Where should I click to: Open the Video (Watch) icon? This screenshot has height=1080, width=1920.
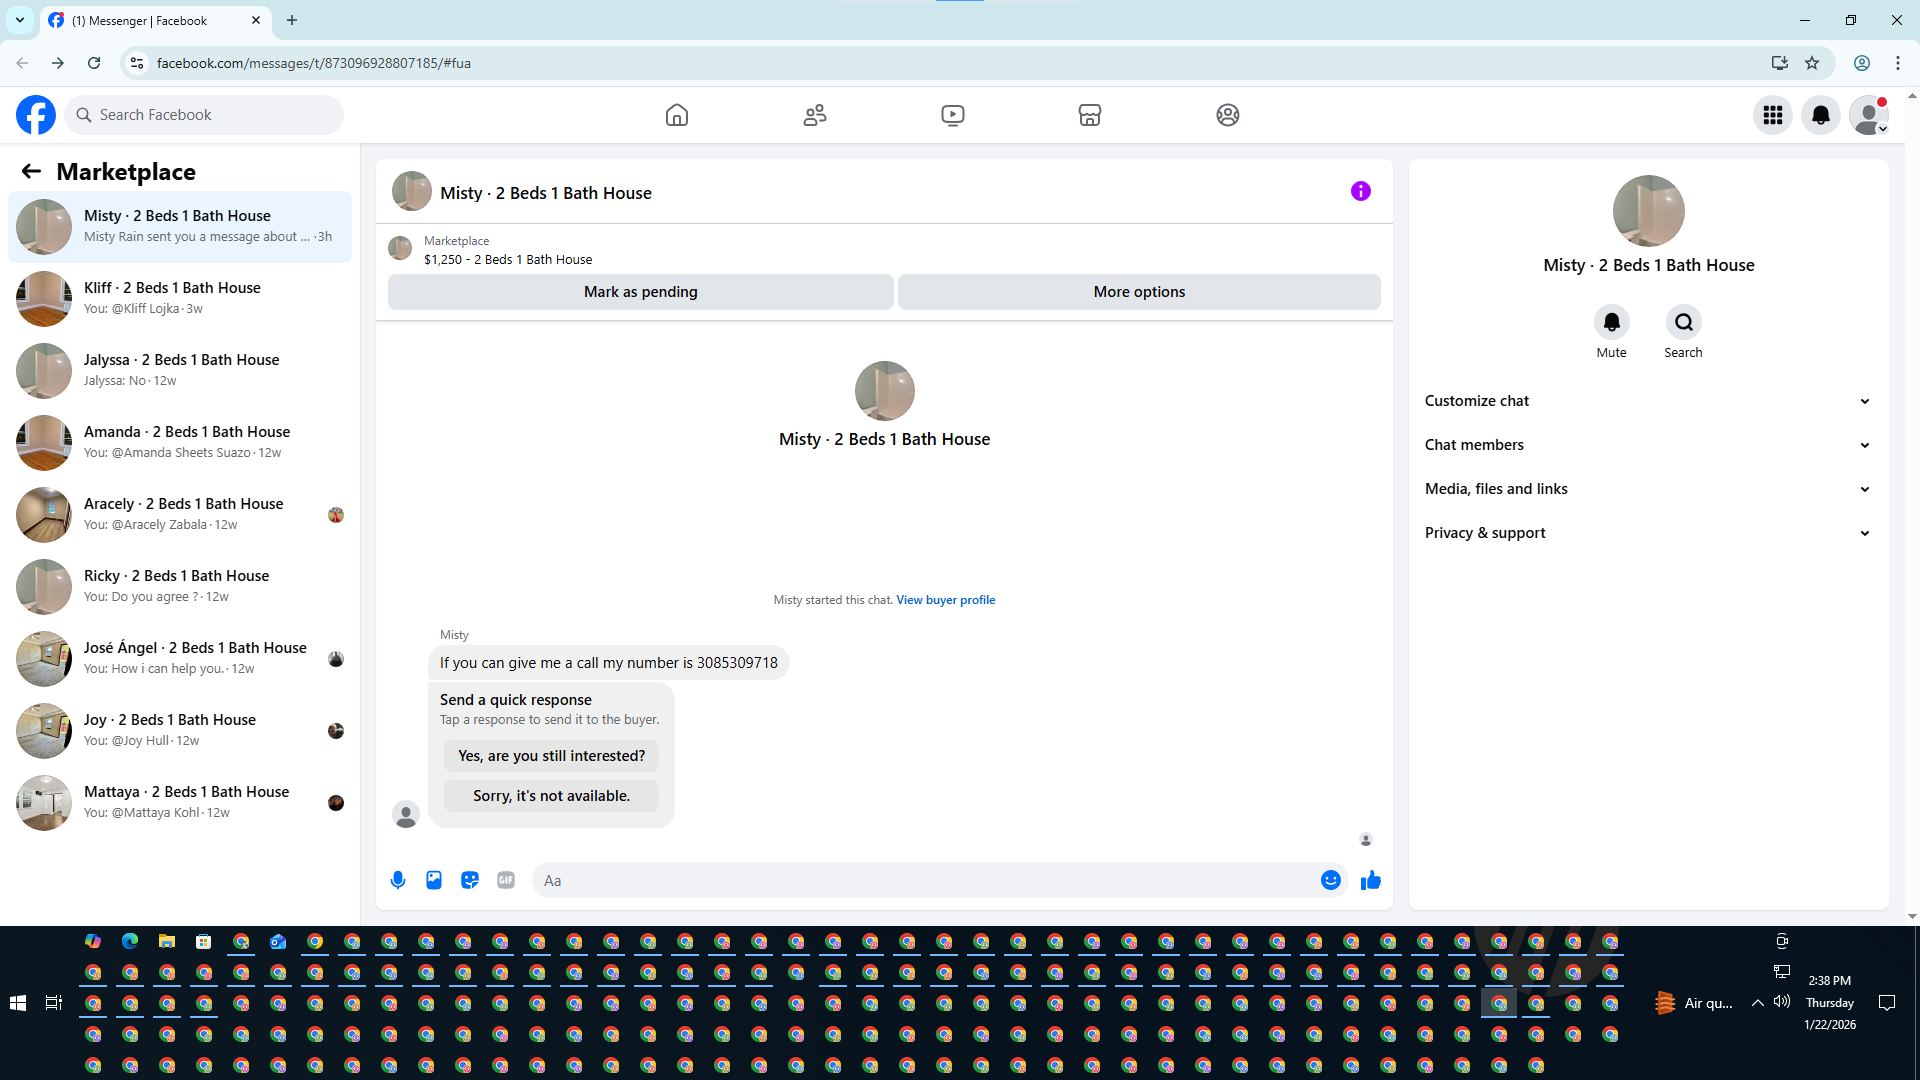coord(953,115)
